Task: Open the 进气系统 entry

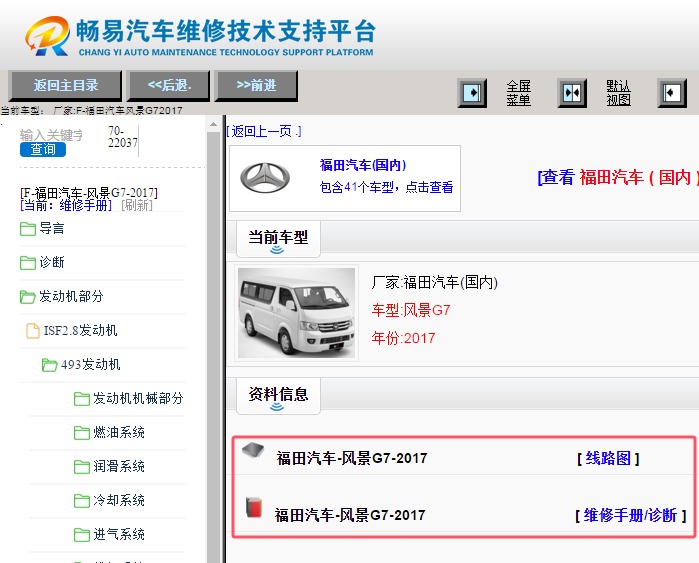Action: click(119, 534)
